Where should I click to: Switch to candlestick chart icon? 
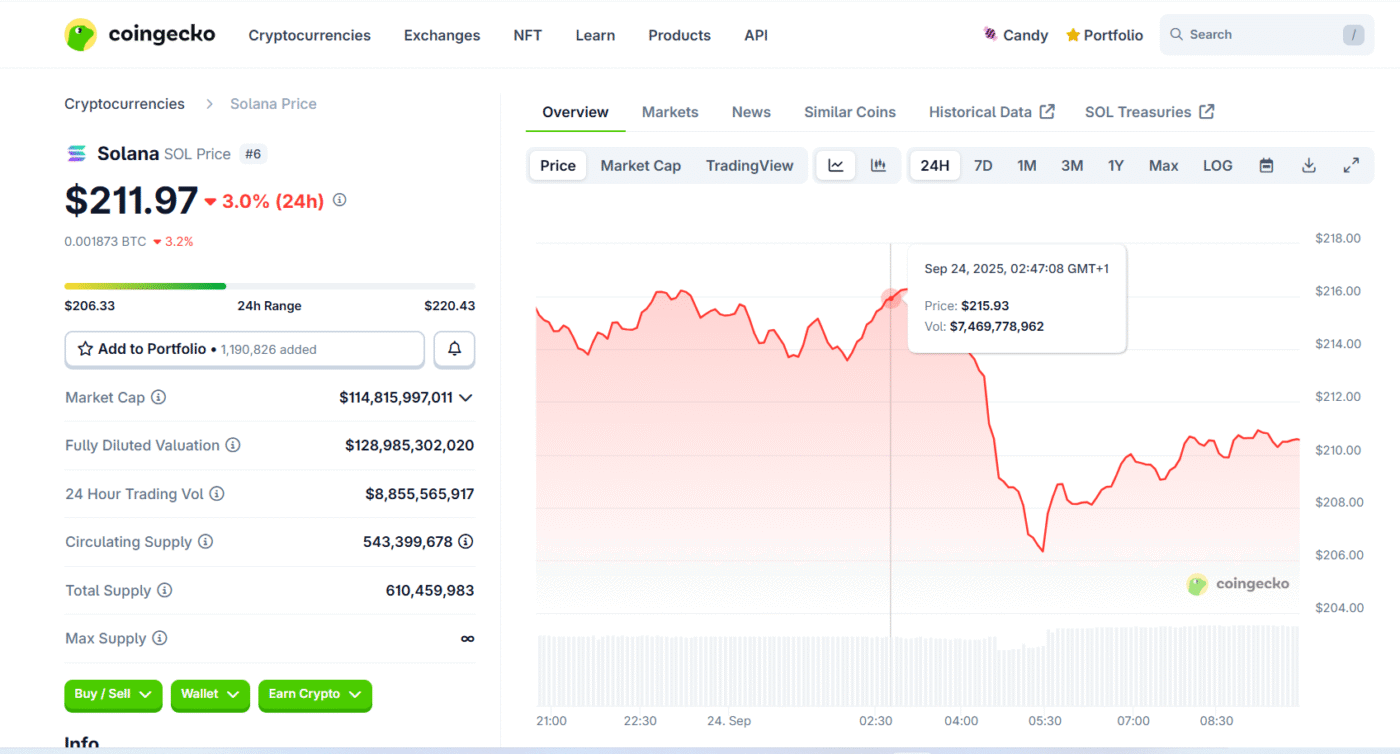(x=878, y=166)
